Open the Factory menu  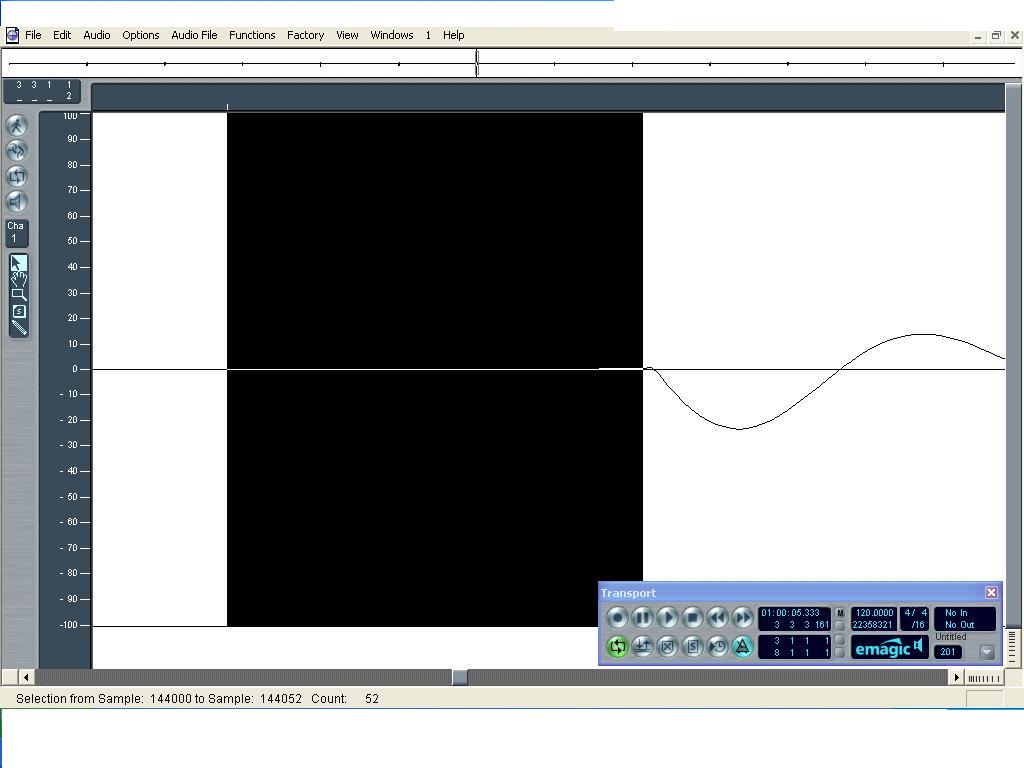pyautogui.click(x=306, y=35)
